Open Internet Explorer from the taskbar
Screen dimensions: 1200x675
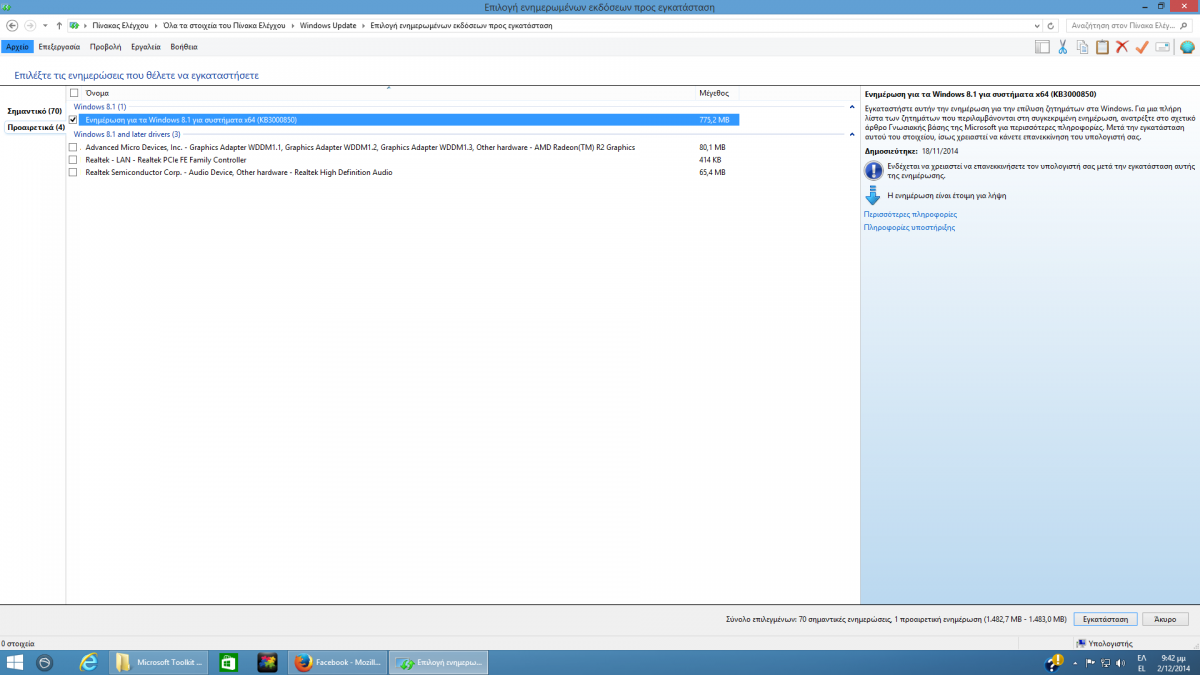click(88, 662)
